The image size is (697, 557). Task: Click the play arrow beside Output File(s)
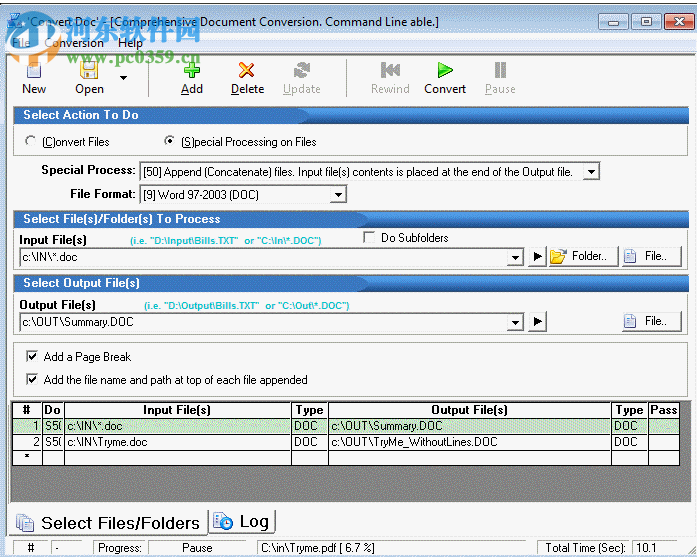(x=537, y=321)
